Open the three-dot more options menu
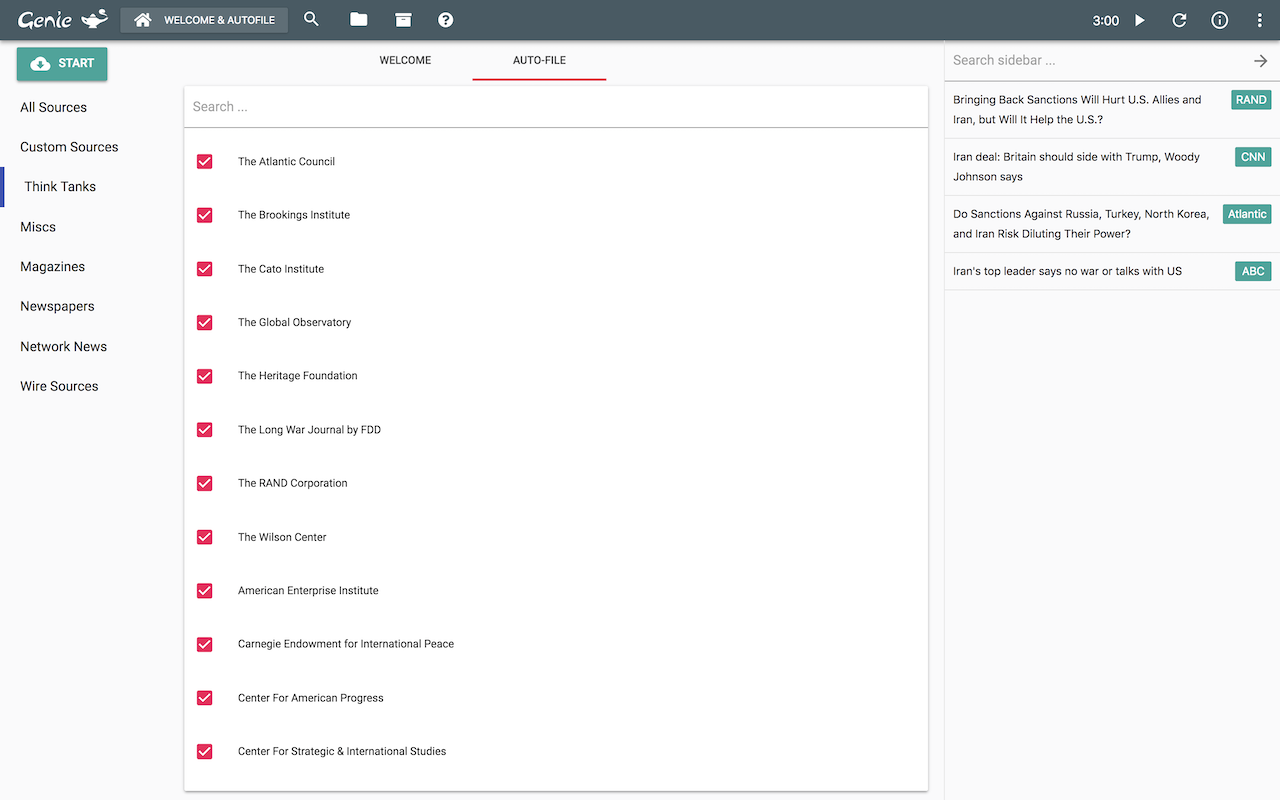The width and height of the screenshot is (1280, 800). (x=1259, y=20)
